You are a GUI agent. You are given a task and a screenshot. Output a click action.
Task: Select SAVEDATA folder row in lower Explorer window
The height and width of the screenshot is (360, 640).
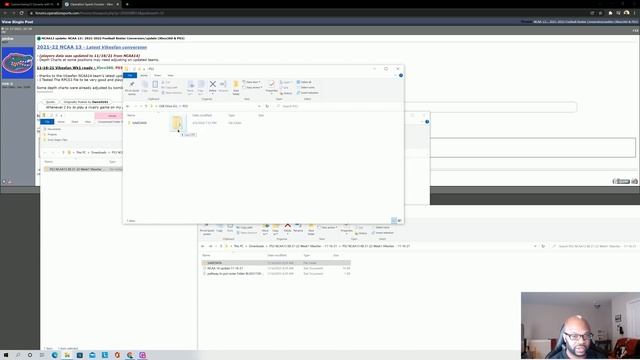click(276, 263)
